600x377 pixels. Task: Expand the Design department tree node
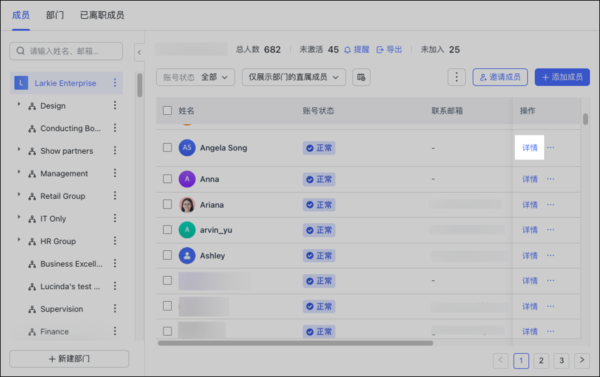coord(18,104)
